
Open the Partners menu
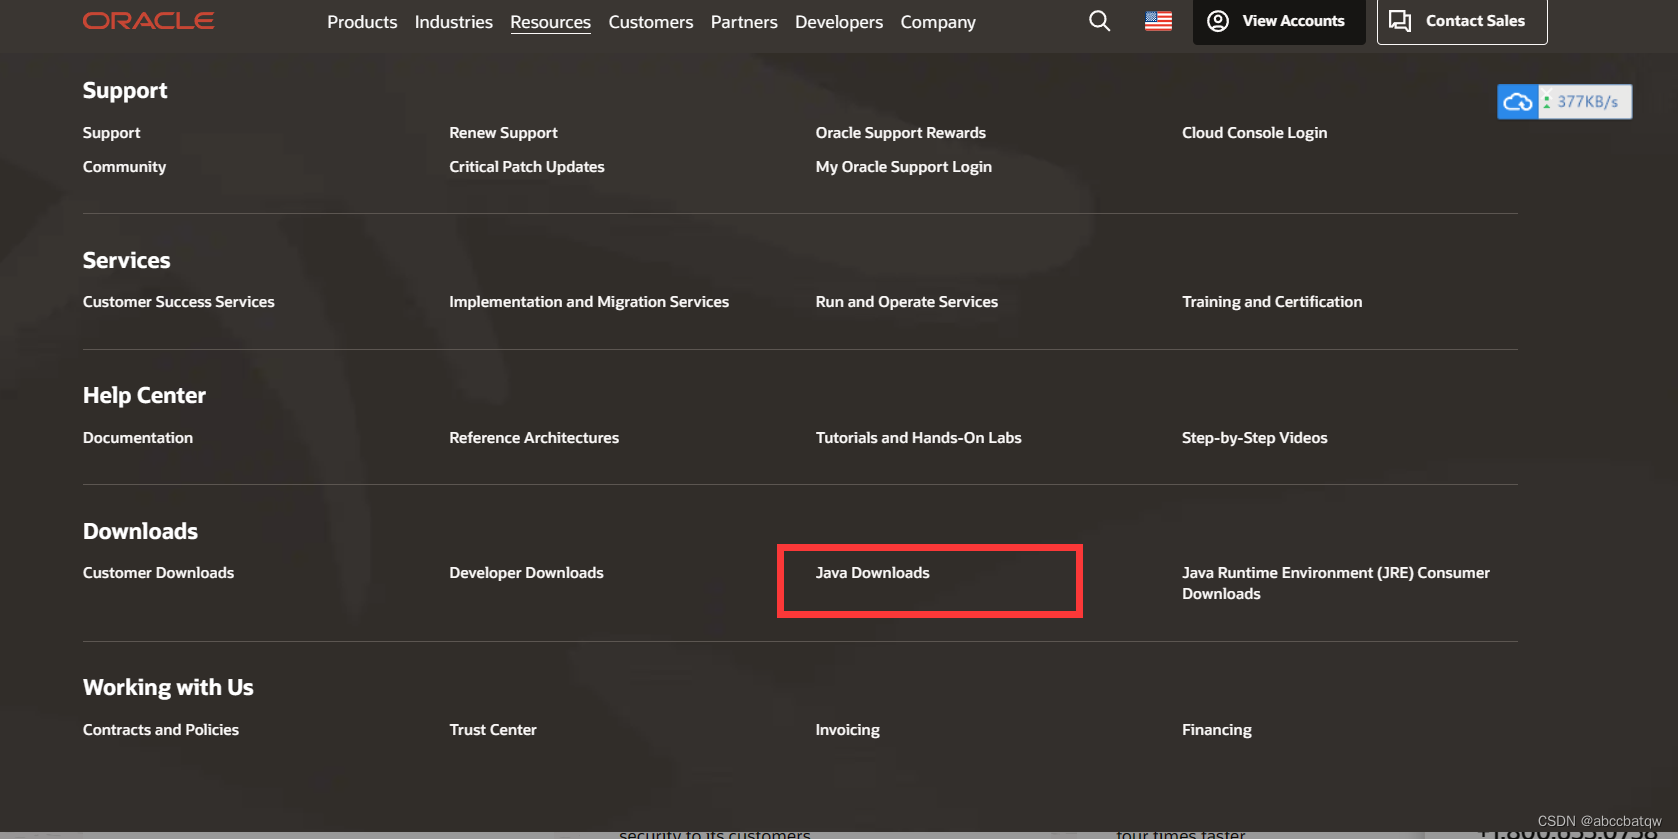point(744,22)
